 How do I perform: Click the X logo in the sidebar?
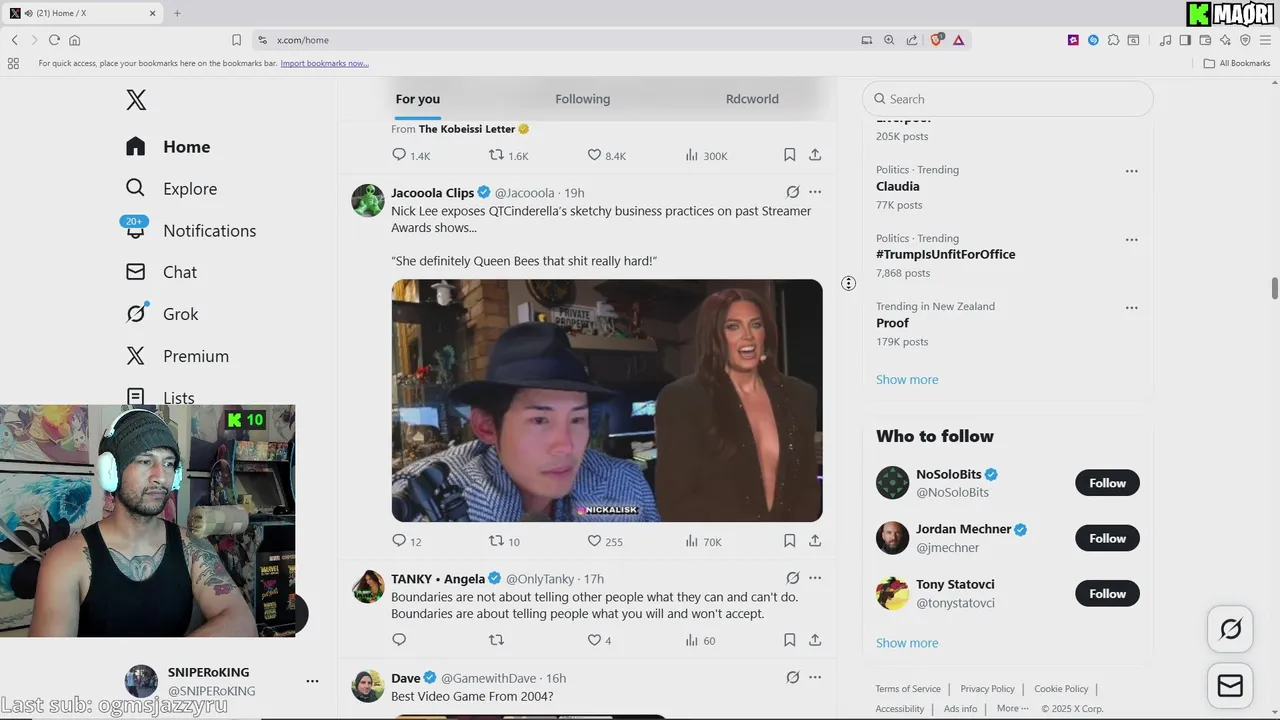click(x=136, y=99)
